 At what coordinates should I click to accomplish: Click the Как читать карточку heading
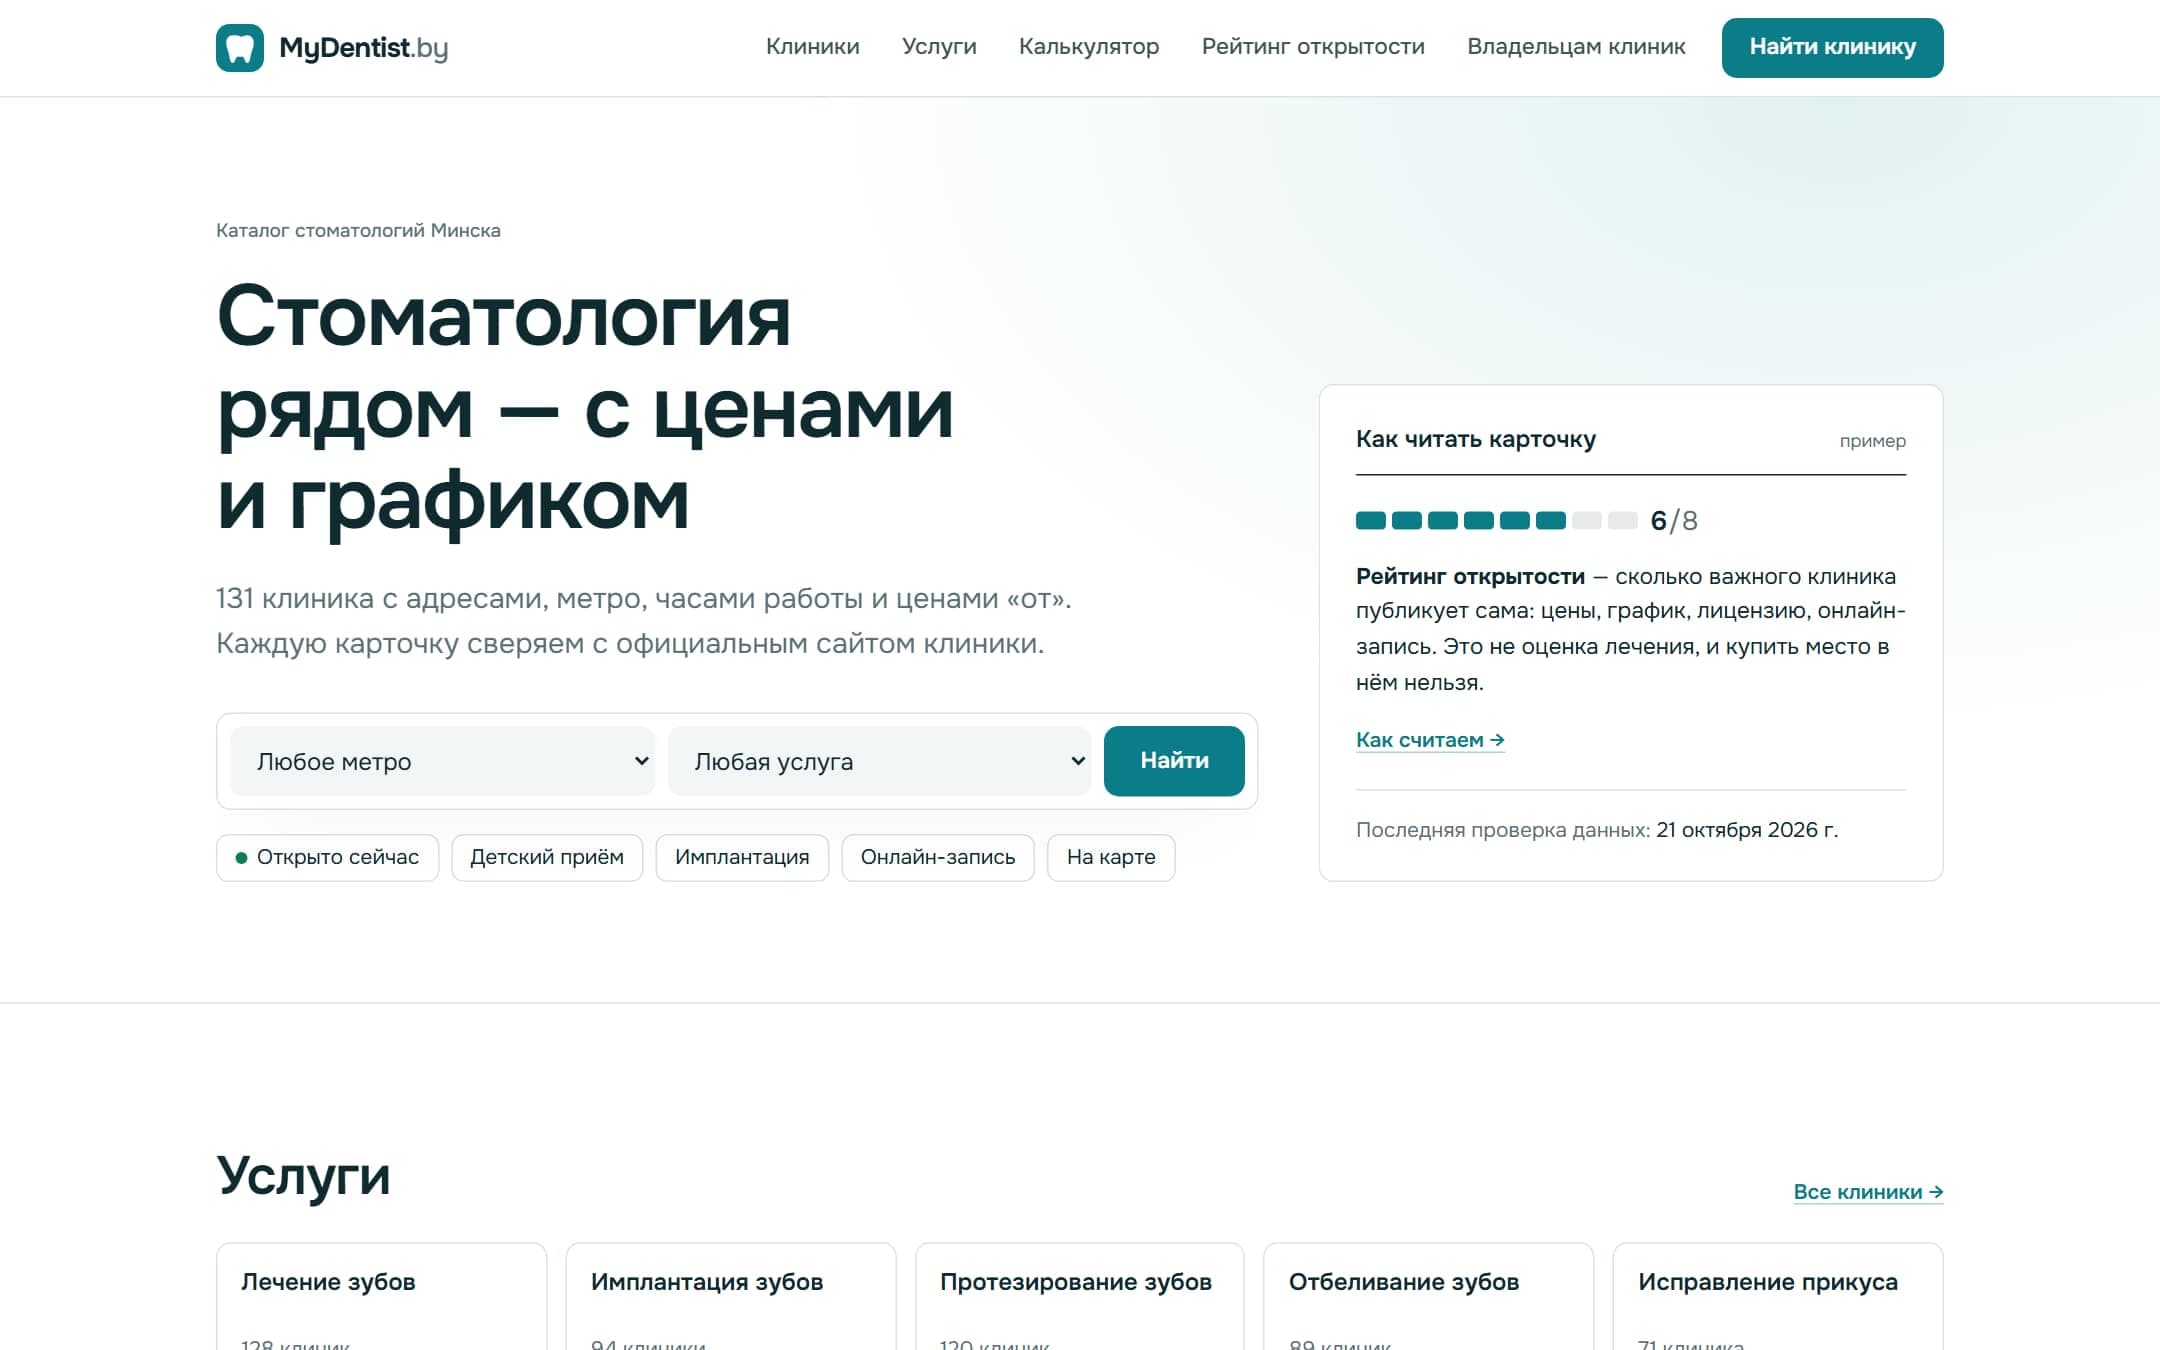point(1475,439)
